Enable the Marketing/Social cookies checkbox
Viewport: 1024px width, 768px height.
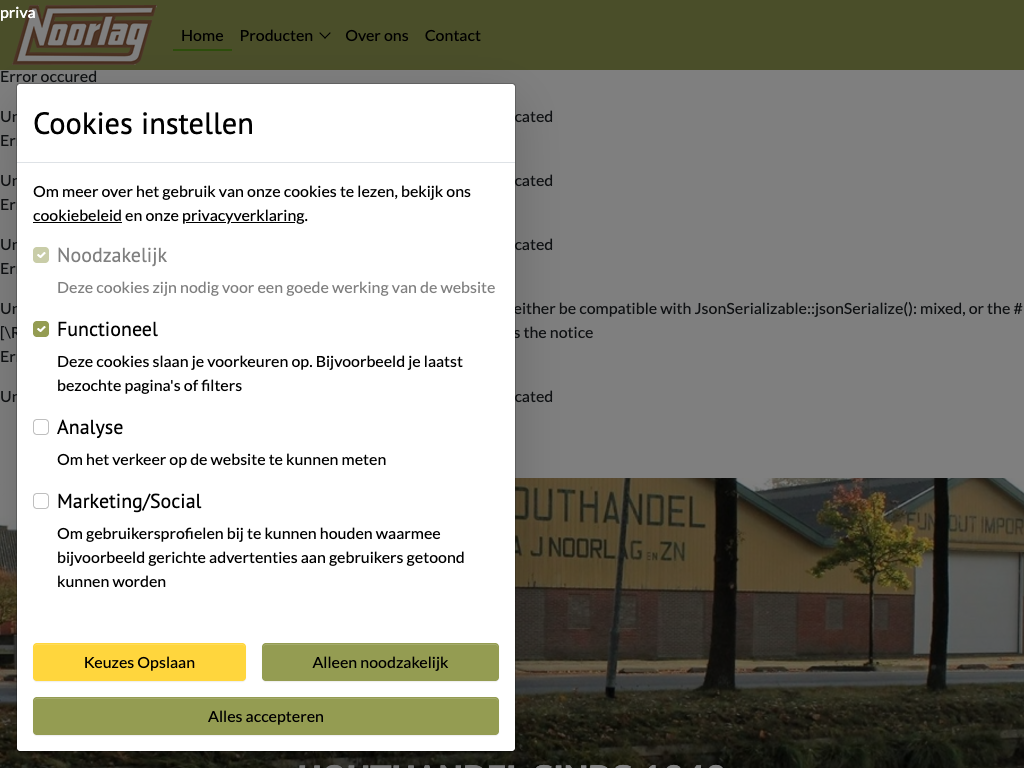coord(41,502)
